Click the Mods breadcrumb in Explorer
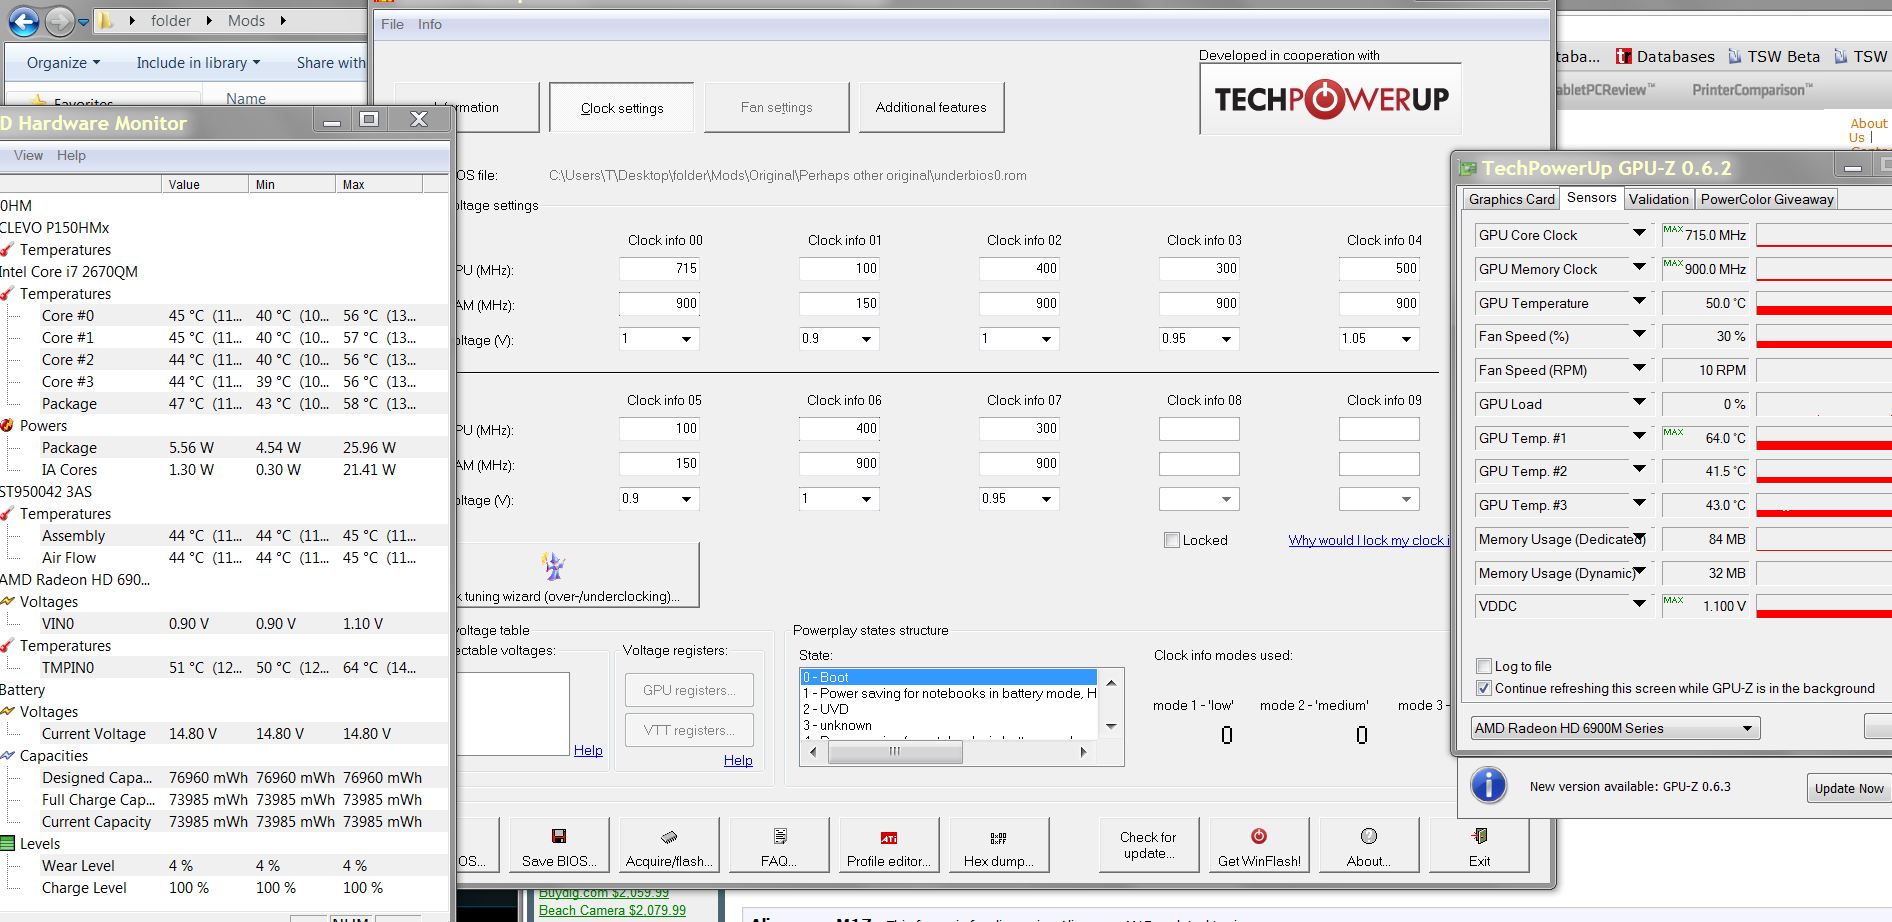This screenshot has height=922, width=1892. 246,20
